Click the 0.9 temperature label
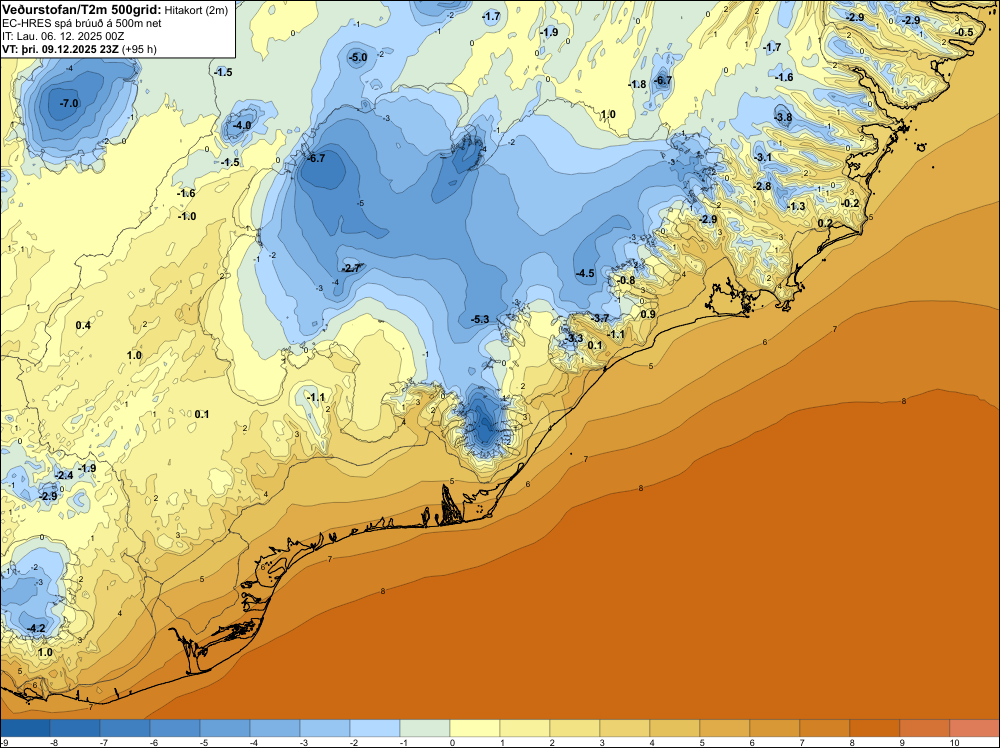Screen dimensions: 1000x748 point(648,314)
